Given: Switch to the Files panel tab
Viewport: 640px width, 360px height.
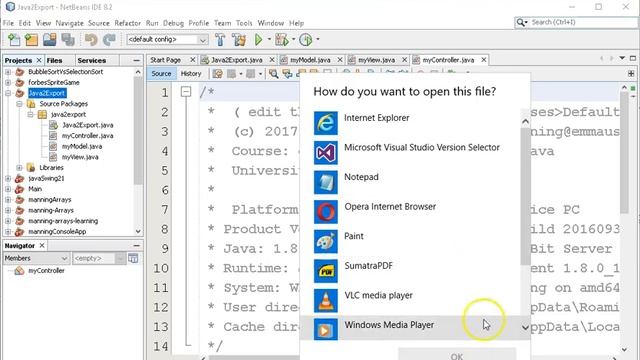Looking at the screenshot, I should pyautogui.click(x=54, y=60).
